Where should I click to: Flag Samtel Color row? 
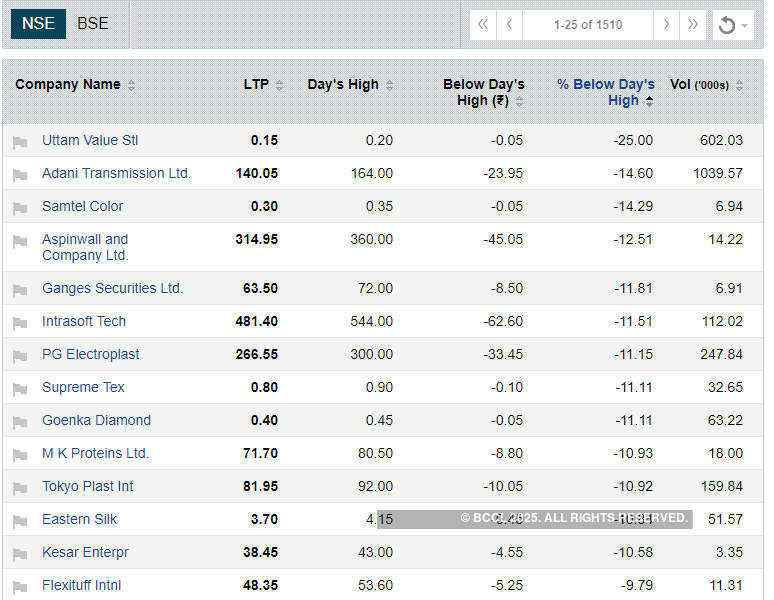click(x=20, y=208)
